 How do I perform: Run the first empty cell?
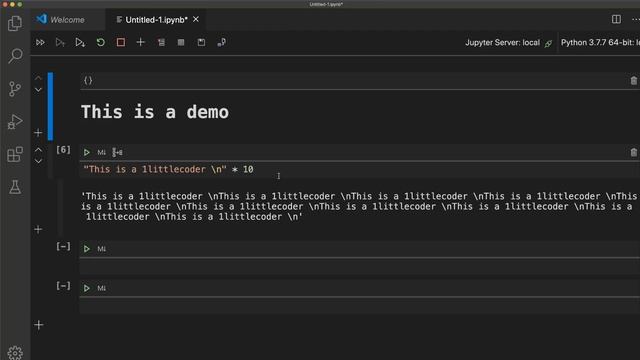click(x=87, y=249)
